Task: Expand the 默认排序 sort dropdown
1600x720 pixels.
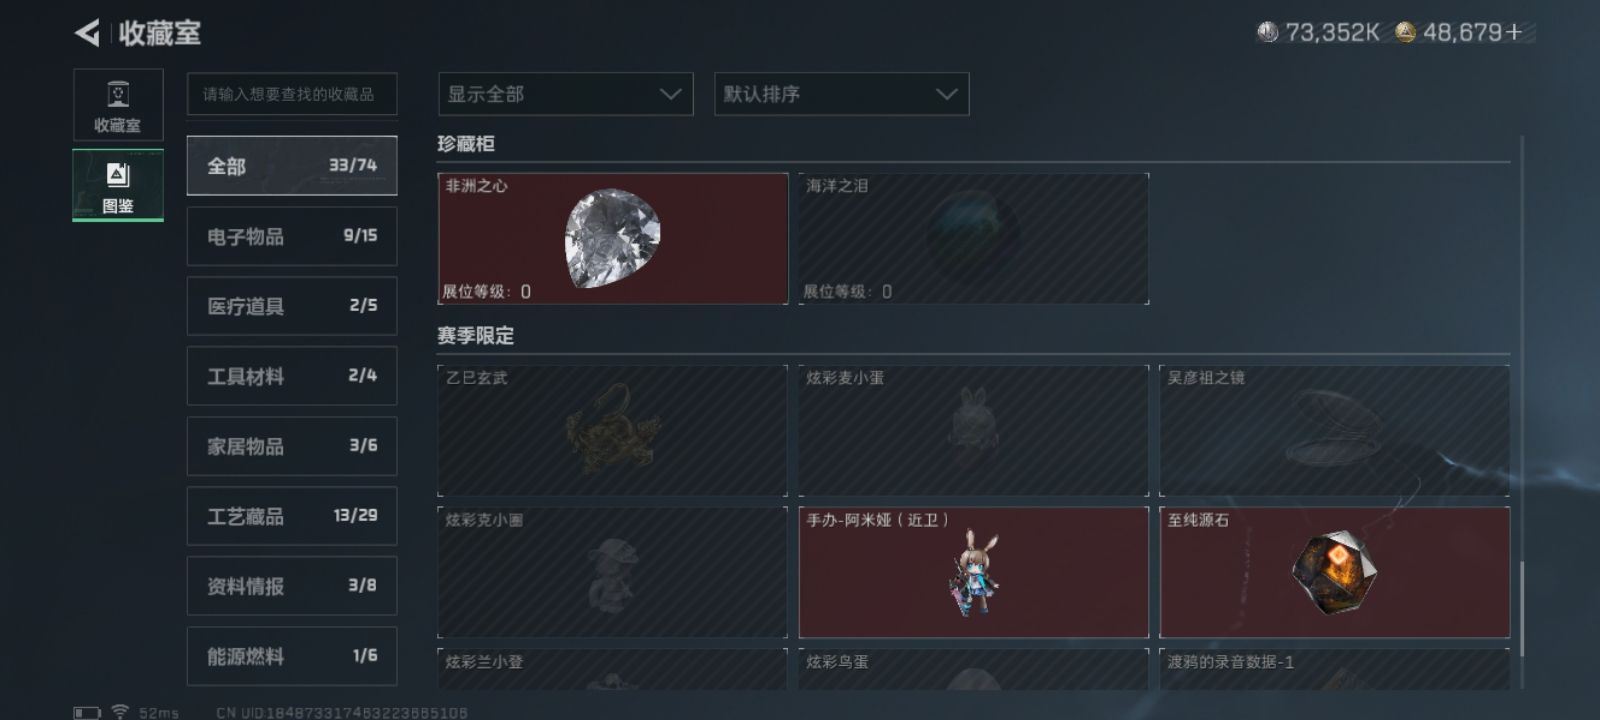Action: [x=842, y=94]
